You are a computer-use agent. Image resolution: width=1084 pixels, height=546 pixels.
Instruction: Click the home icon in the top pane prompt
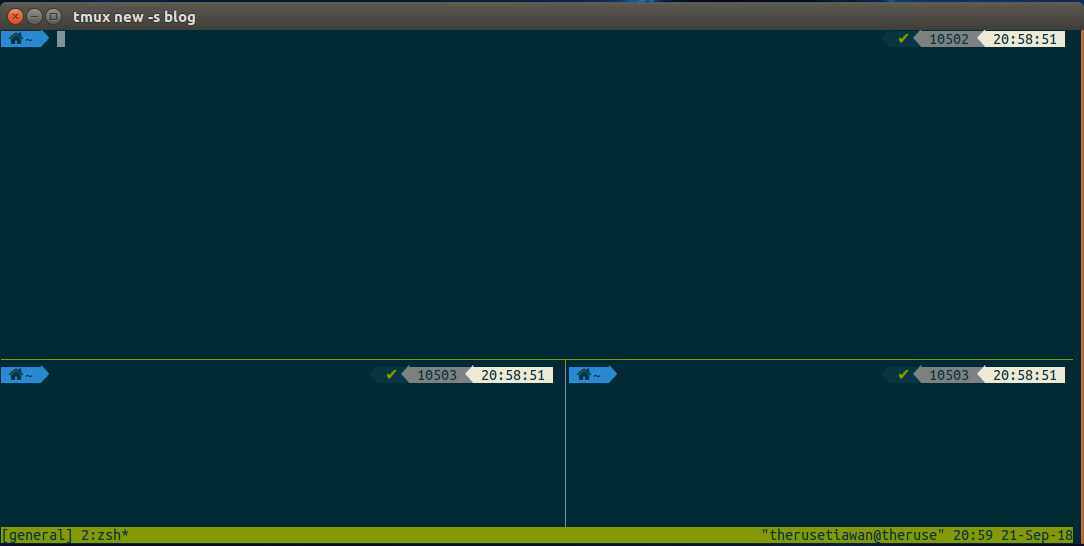coord(16,39)
